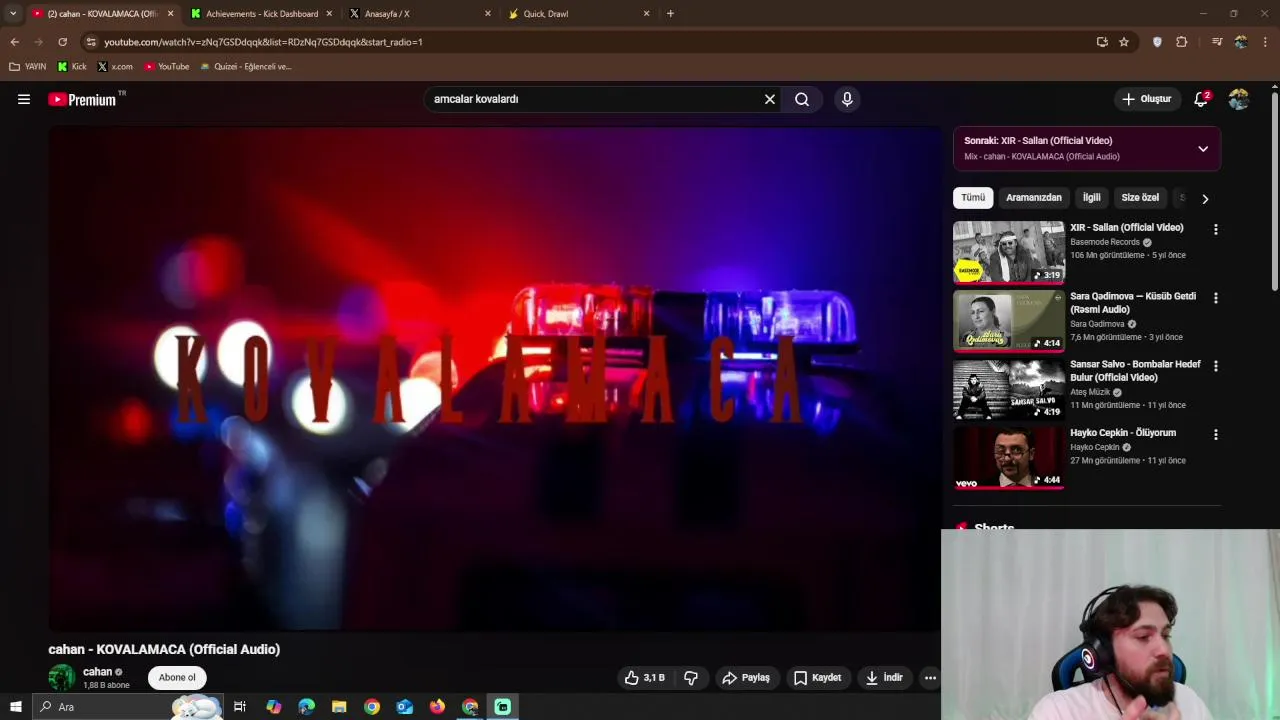Click the browser address bar URL
The height and width of the screenshot is (720, 1280).
coord(263,42)
